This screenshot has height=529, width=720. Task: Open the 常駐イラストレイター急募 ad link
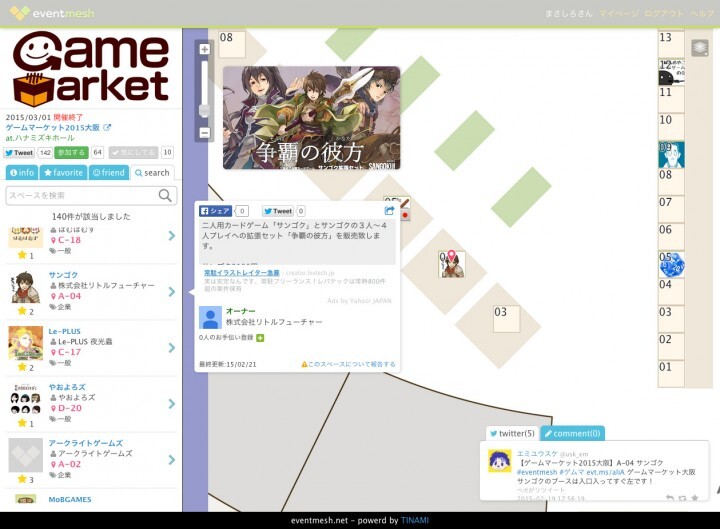pos(242,273)
